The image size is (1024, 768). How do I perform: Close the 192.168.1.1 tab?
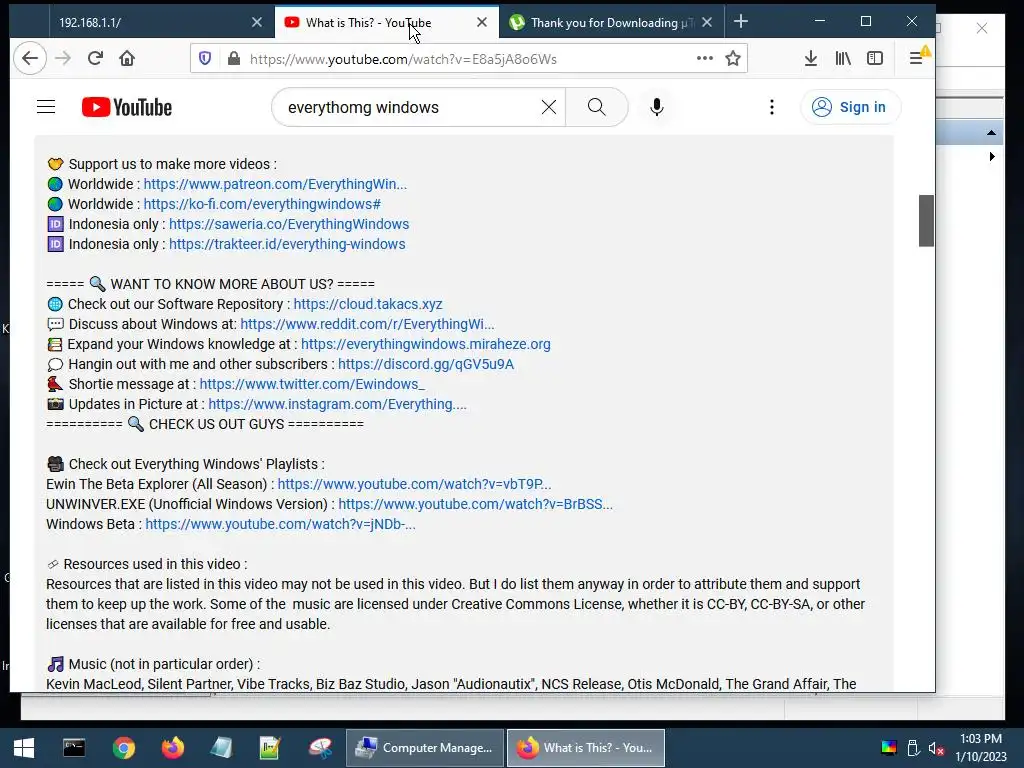[x=257, y=22]
